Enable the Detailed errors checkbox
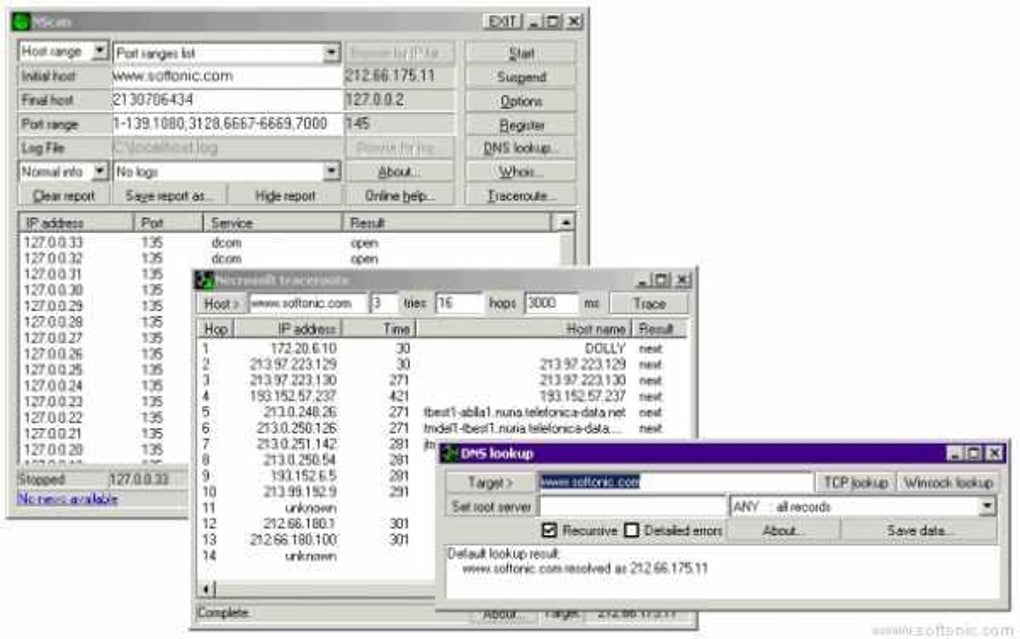This screenshot has width=1020, height=639. click(x=631, y=530)
